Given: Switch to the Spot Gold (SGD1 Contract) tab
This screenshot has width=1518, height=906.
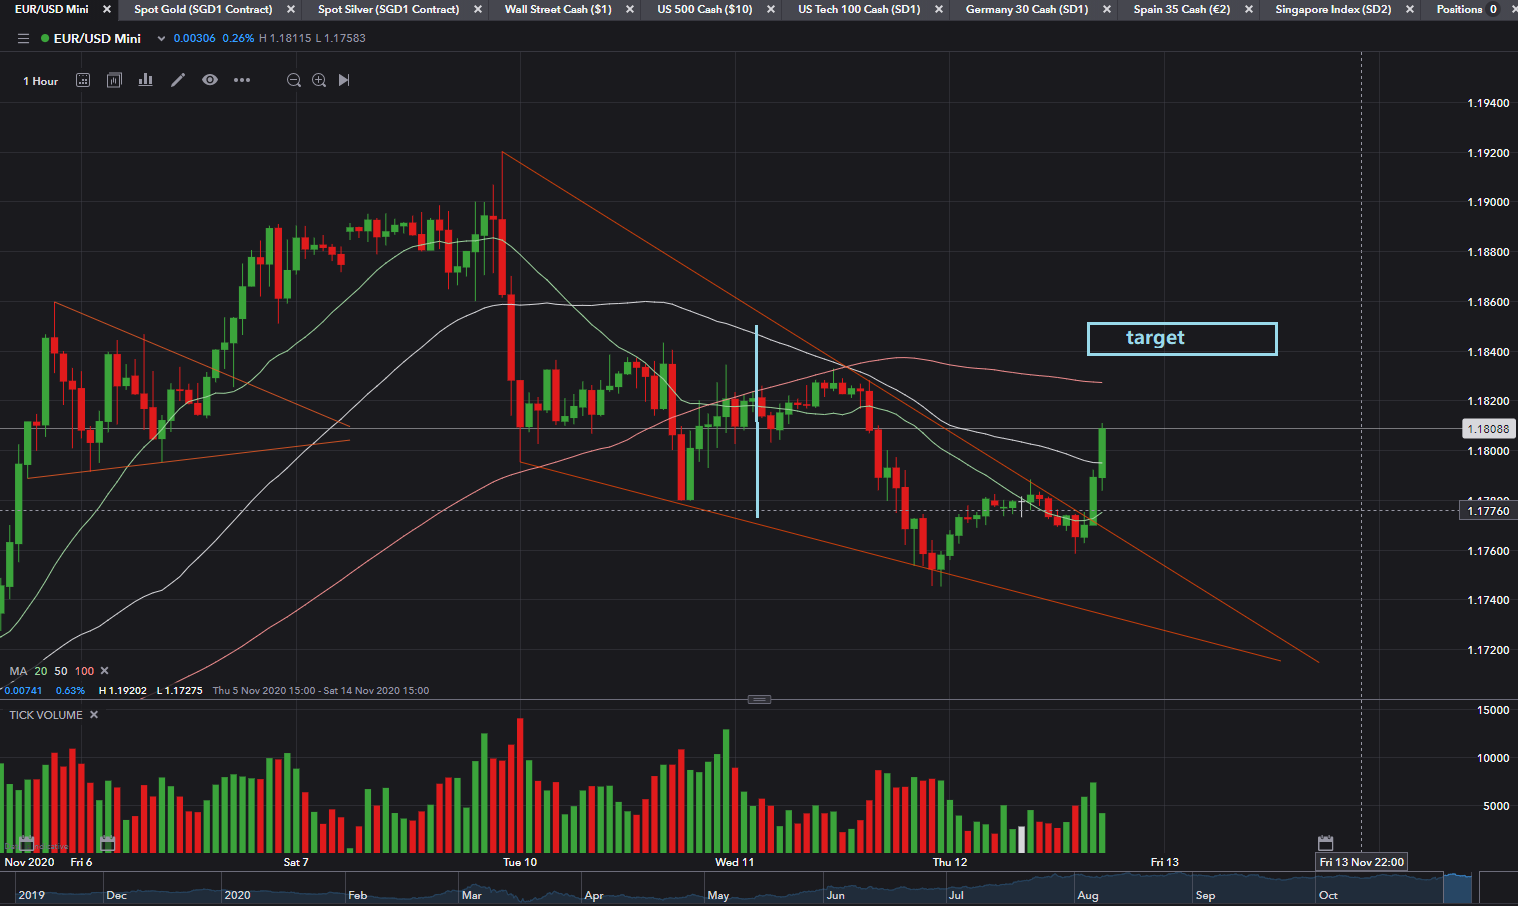Looking at the screenshot, I should [x=203, y=9].
